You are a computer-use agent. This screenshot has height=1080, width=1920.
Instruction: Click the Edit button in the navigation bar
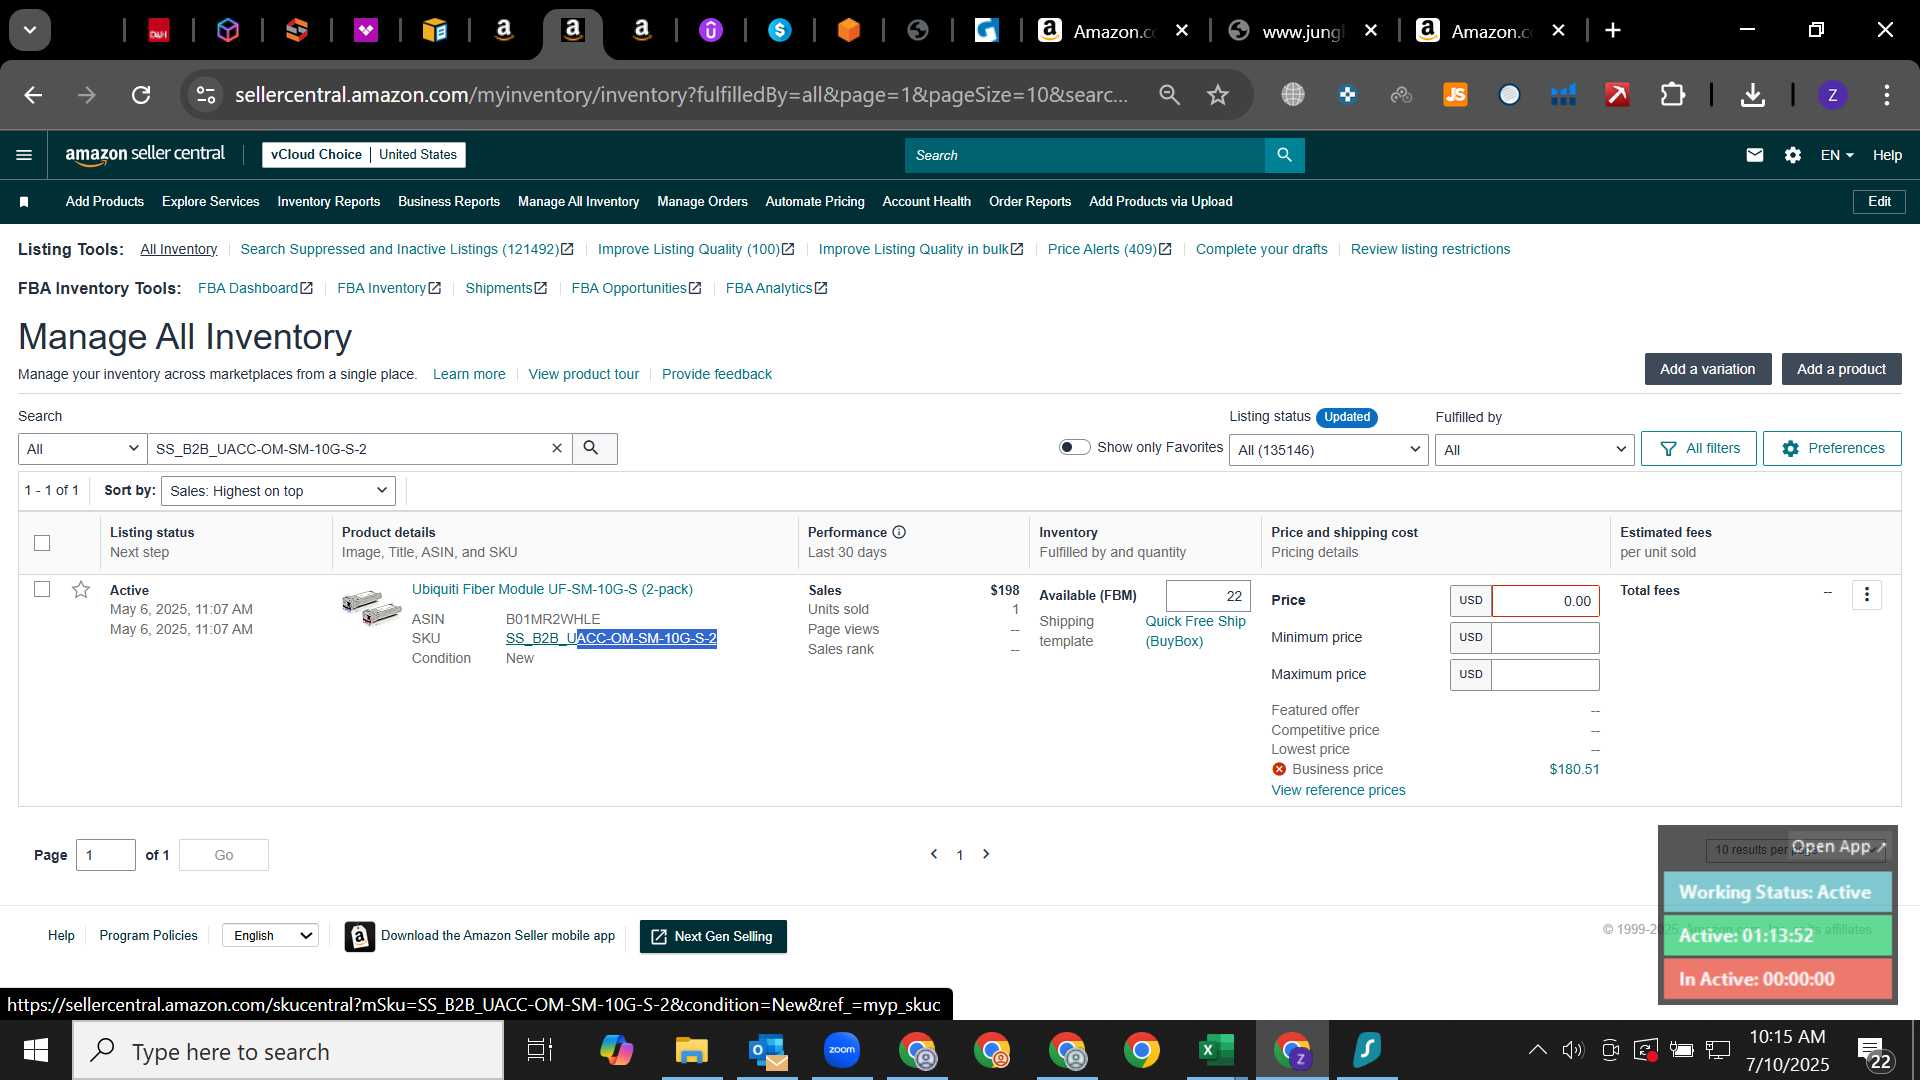coord(1879,202)
